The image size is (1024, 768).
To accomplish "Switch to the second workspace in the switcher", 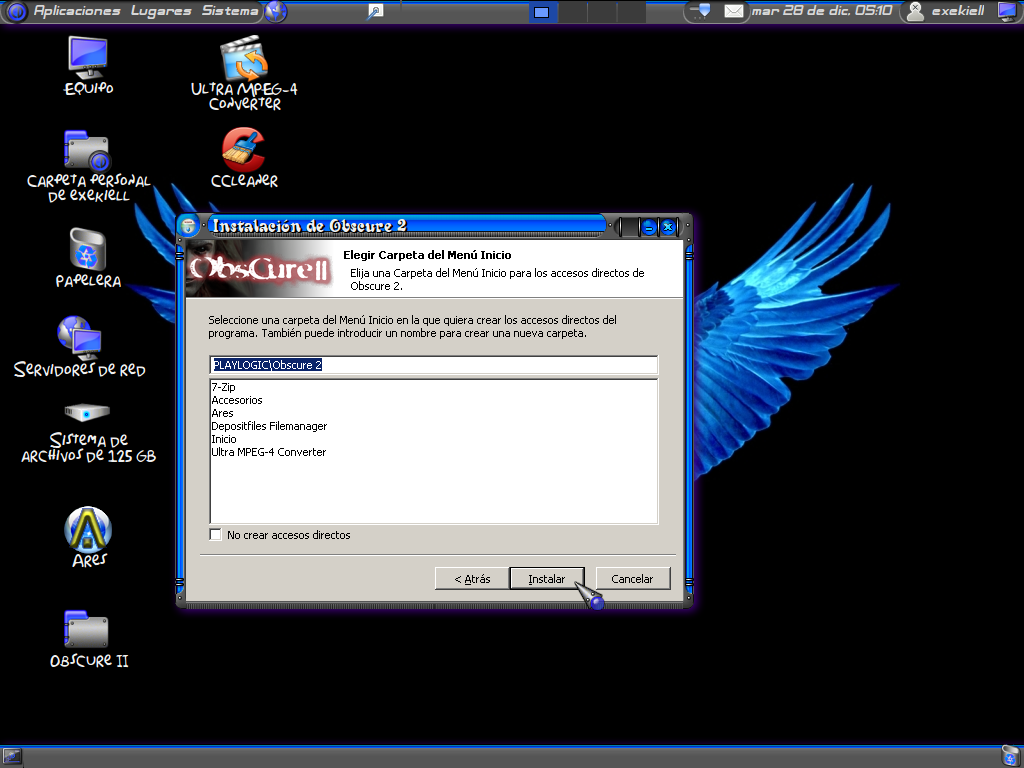I will click(x=572, y=12).
